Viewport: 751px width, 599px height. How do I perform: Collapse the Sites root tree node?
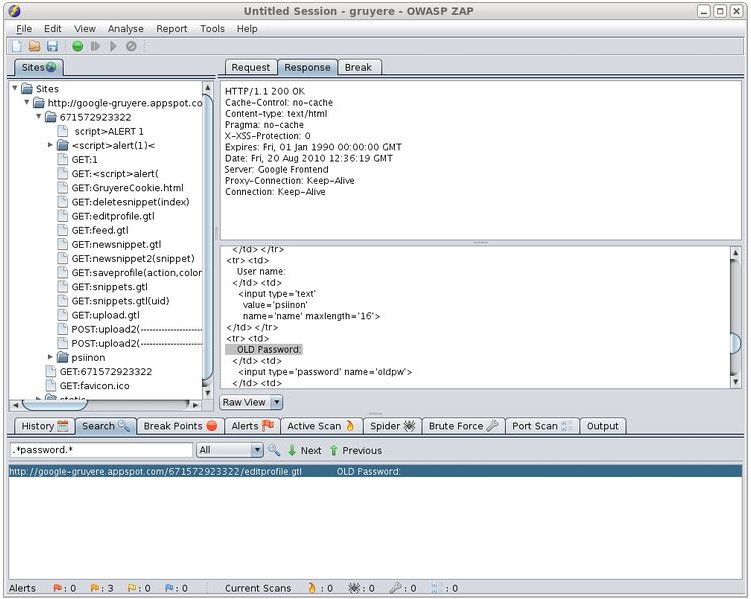coord(14,89)
